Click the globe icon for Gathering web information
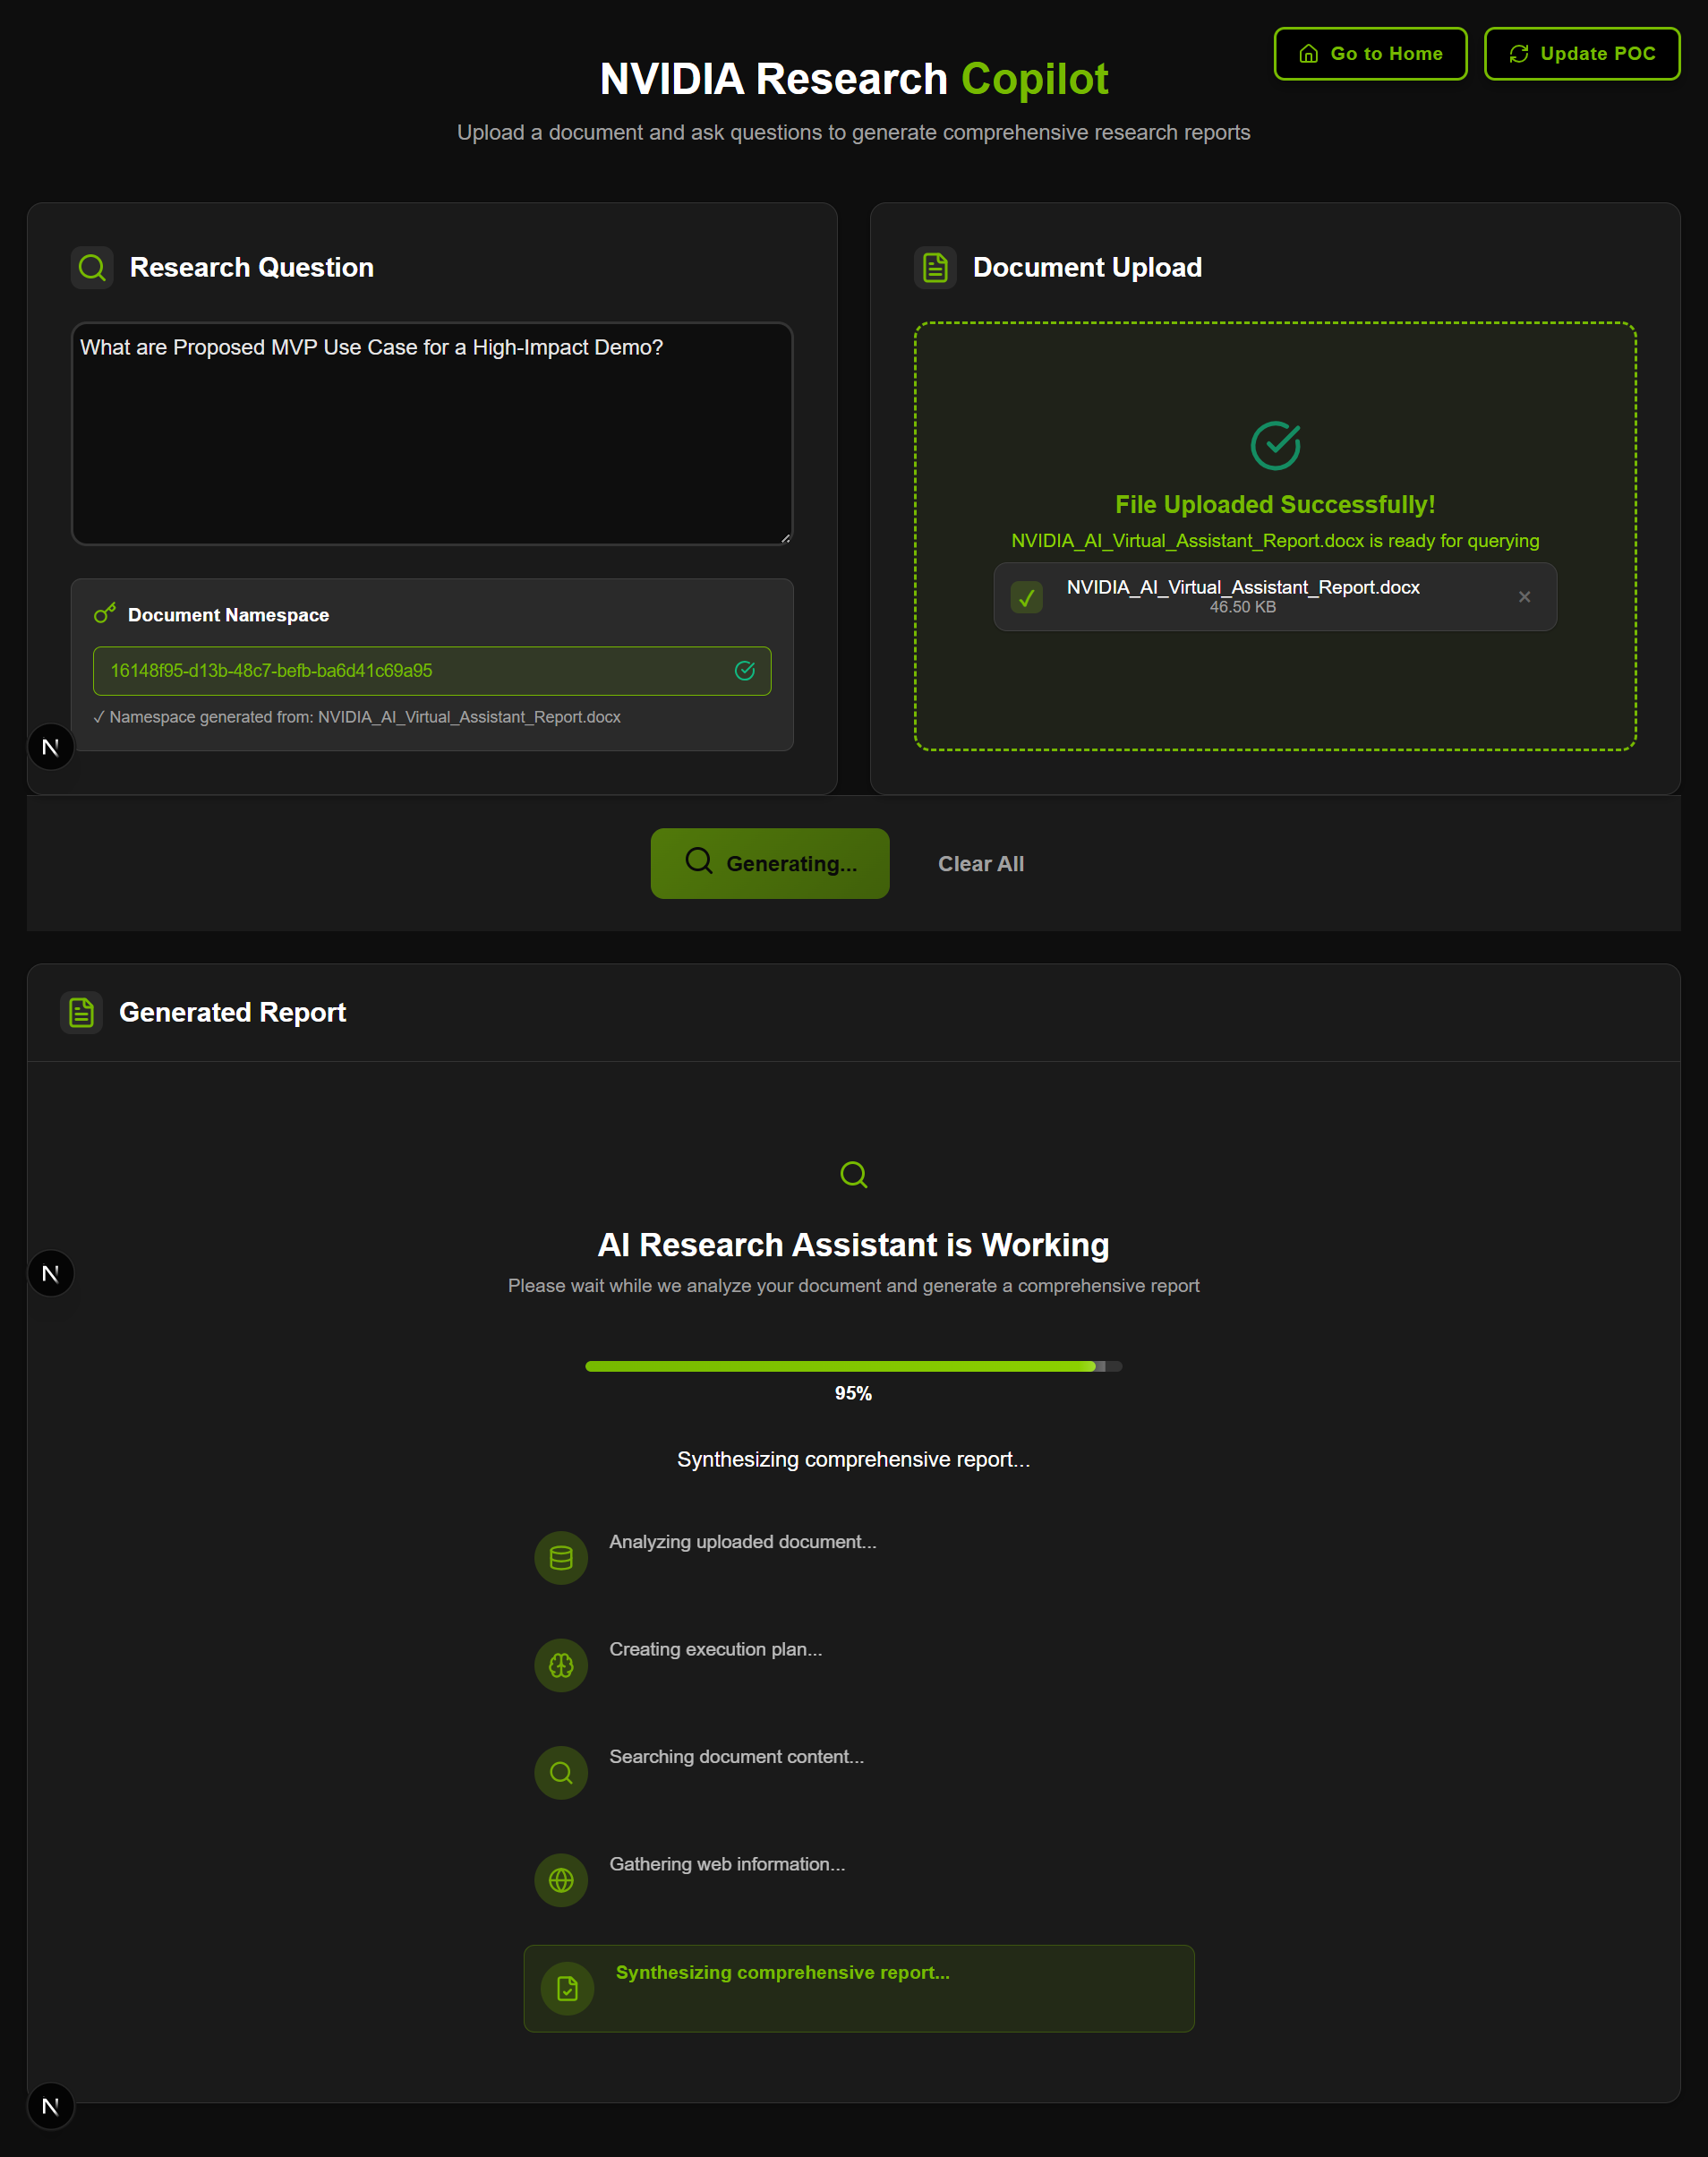The height and width of the screenshot is (2157, 1708). (560, 1880)
